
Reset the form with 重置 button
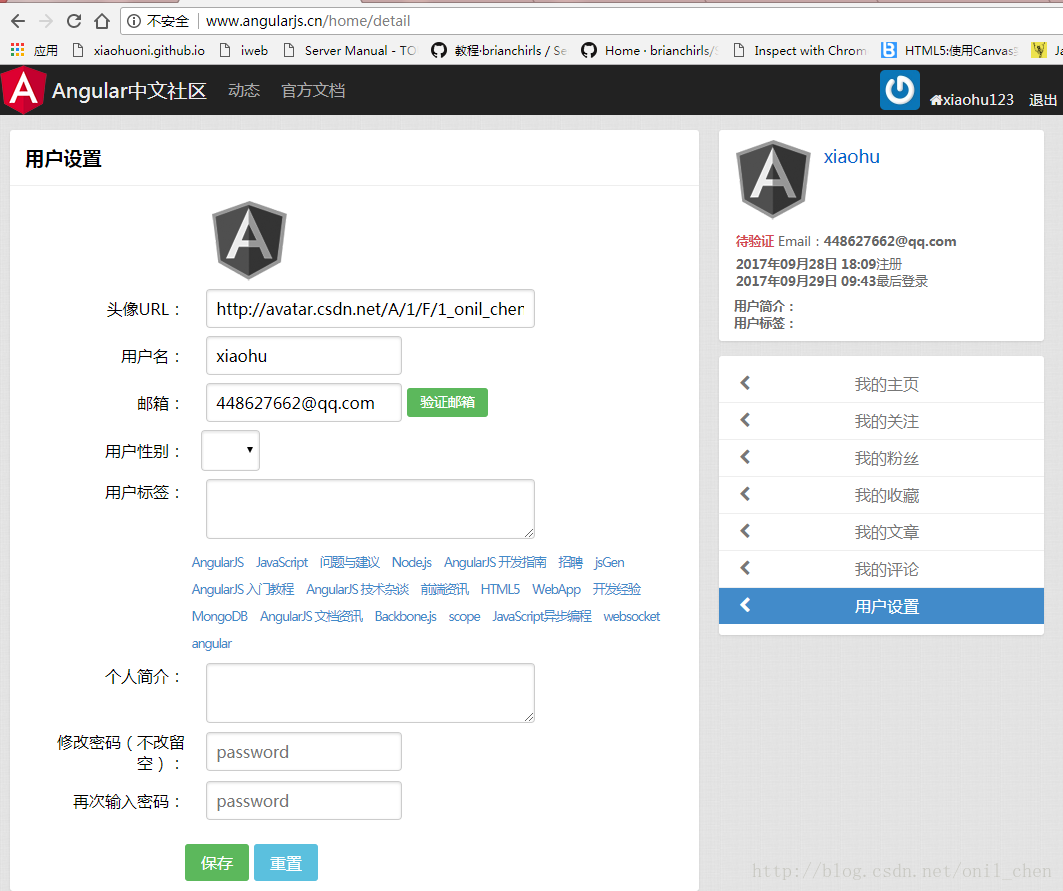click(x=286, y=863)
